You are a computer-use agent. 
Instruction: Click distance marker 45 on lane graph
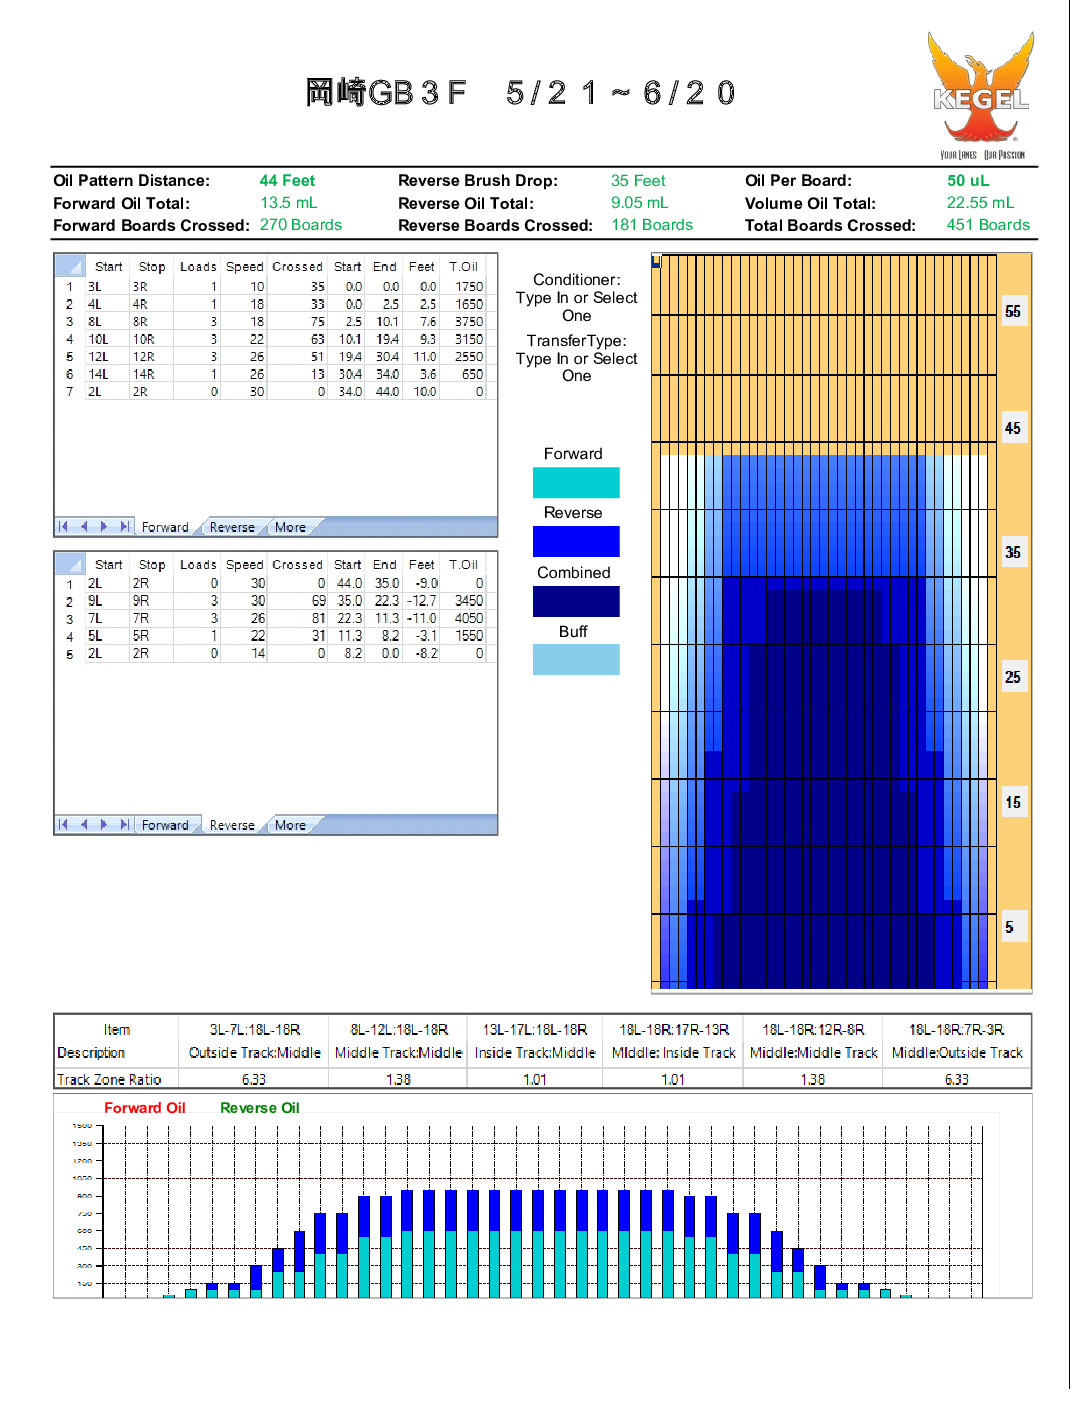tap(1013, 428)
